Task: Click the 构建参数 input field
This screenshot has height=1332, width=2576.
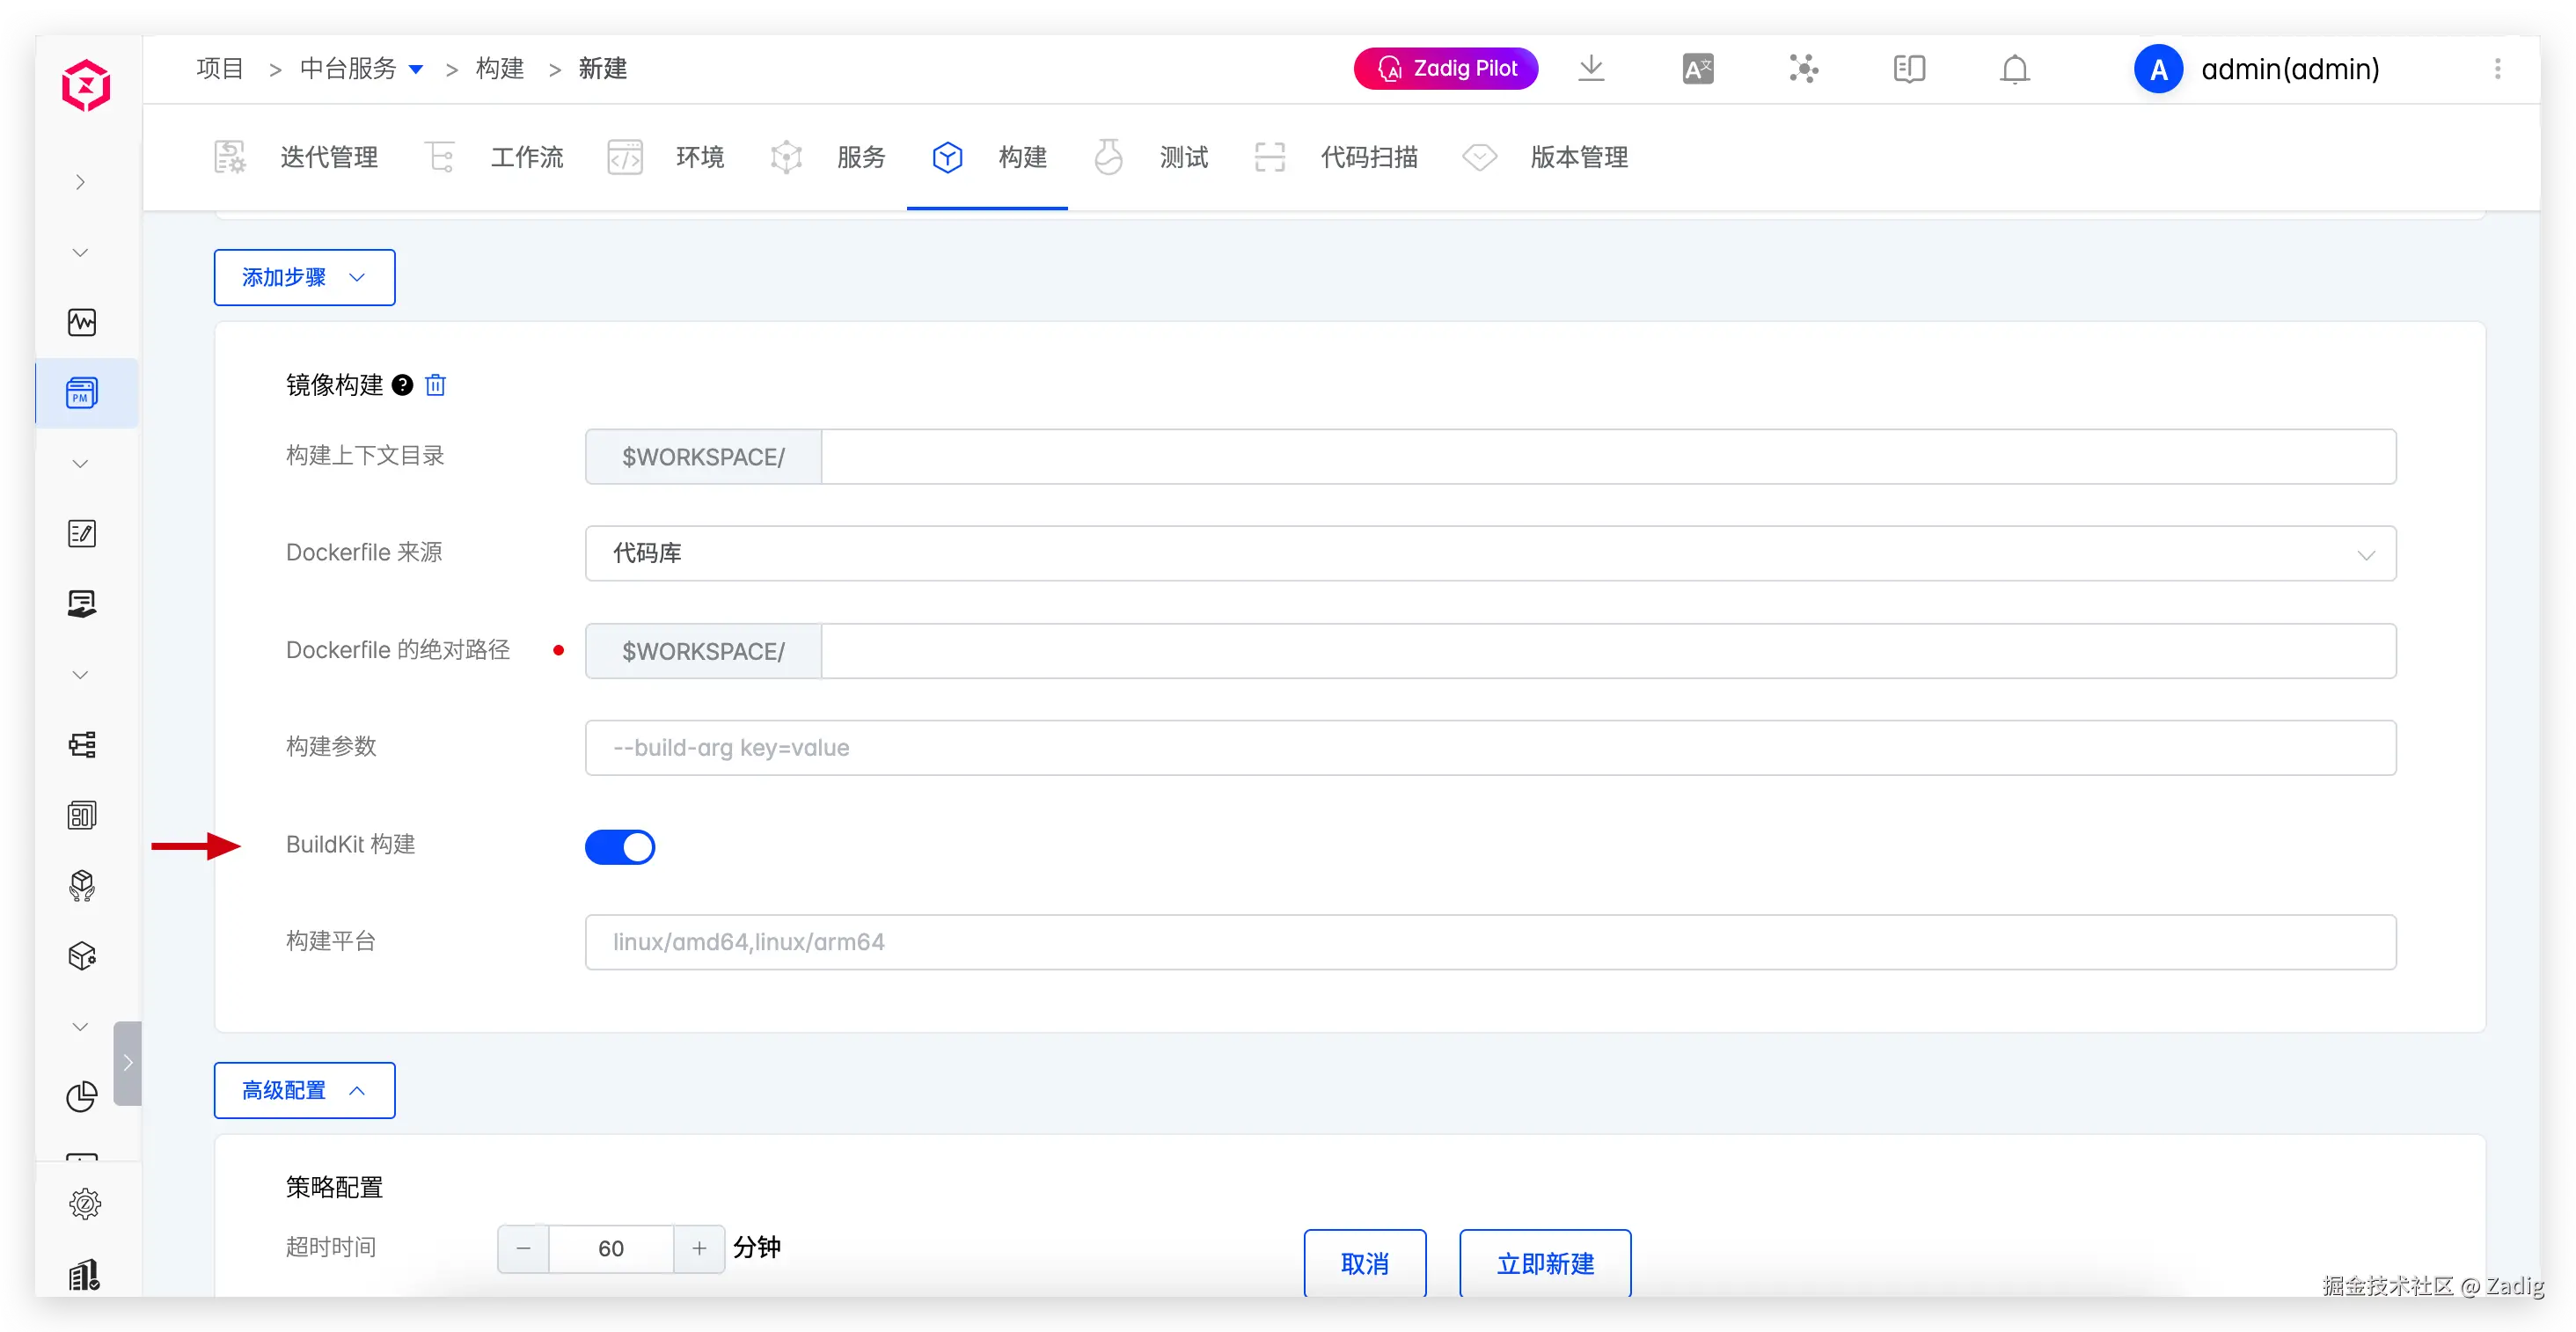Action: 1490,748
